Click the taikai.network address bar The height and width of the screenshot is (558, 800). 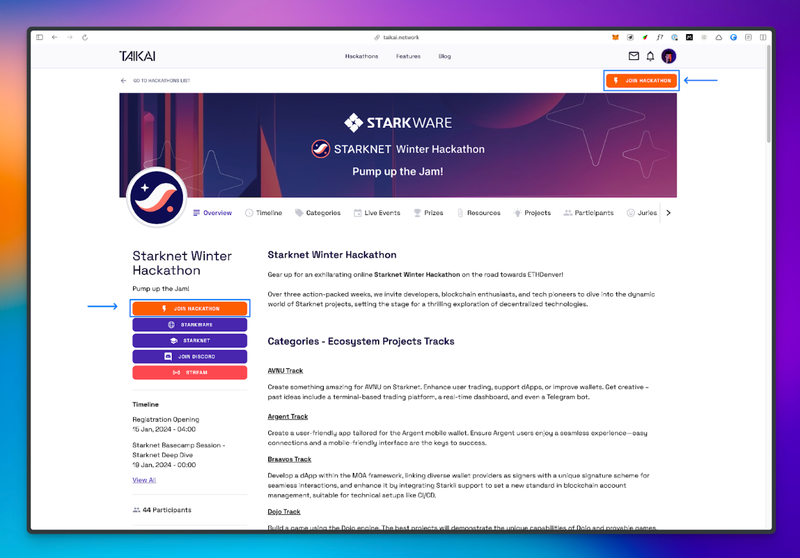[x=400, y=37]
